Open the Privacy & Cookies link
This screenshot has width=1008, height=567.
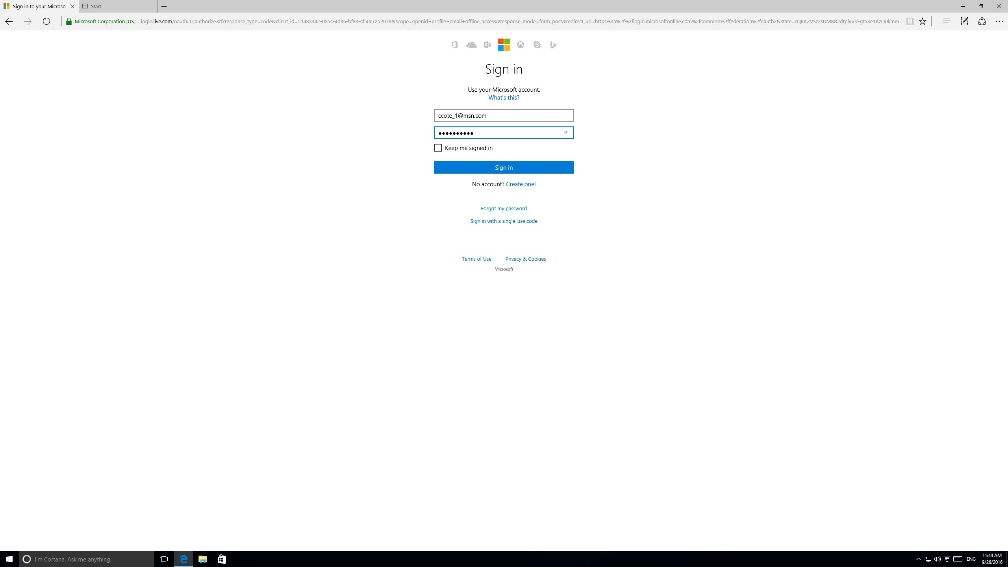tap(525, 259)
